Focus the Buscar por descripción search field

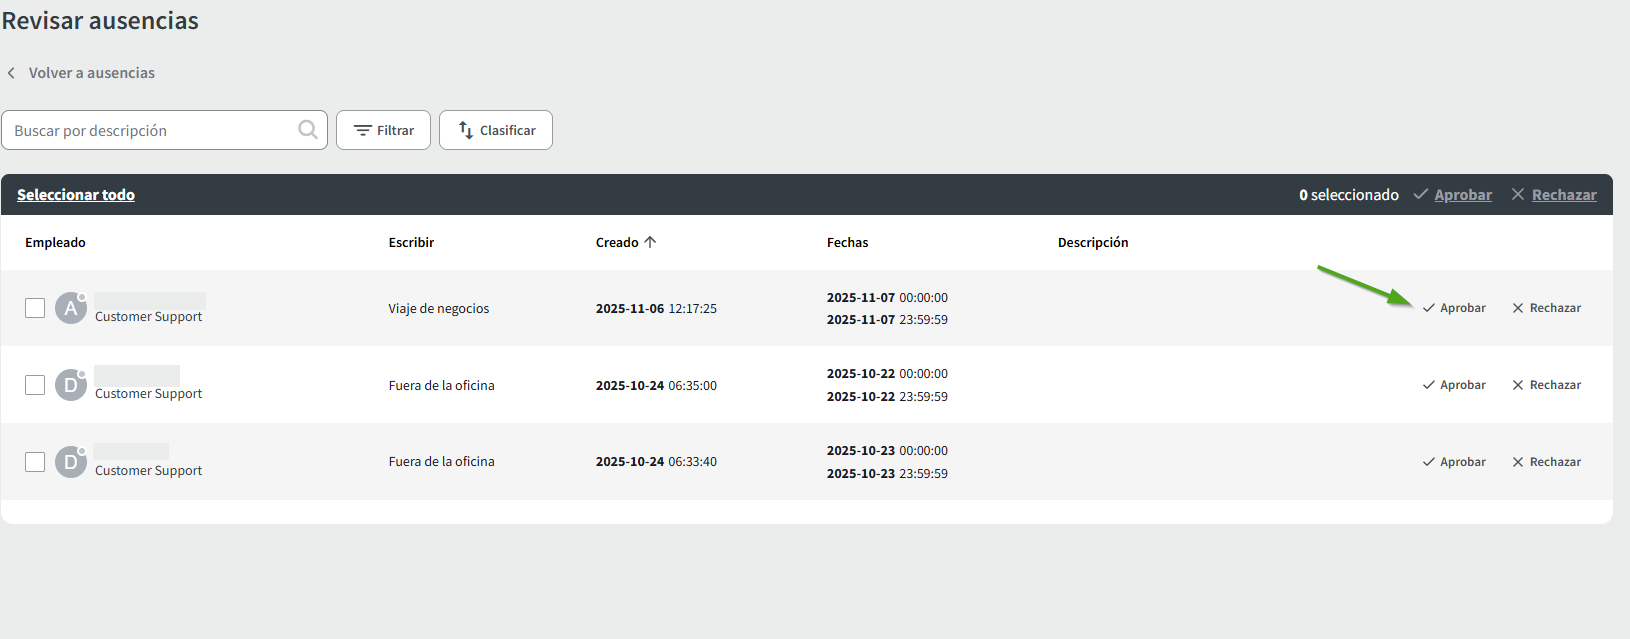coord(150,130)
